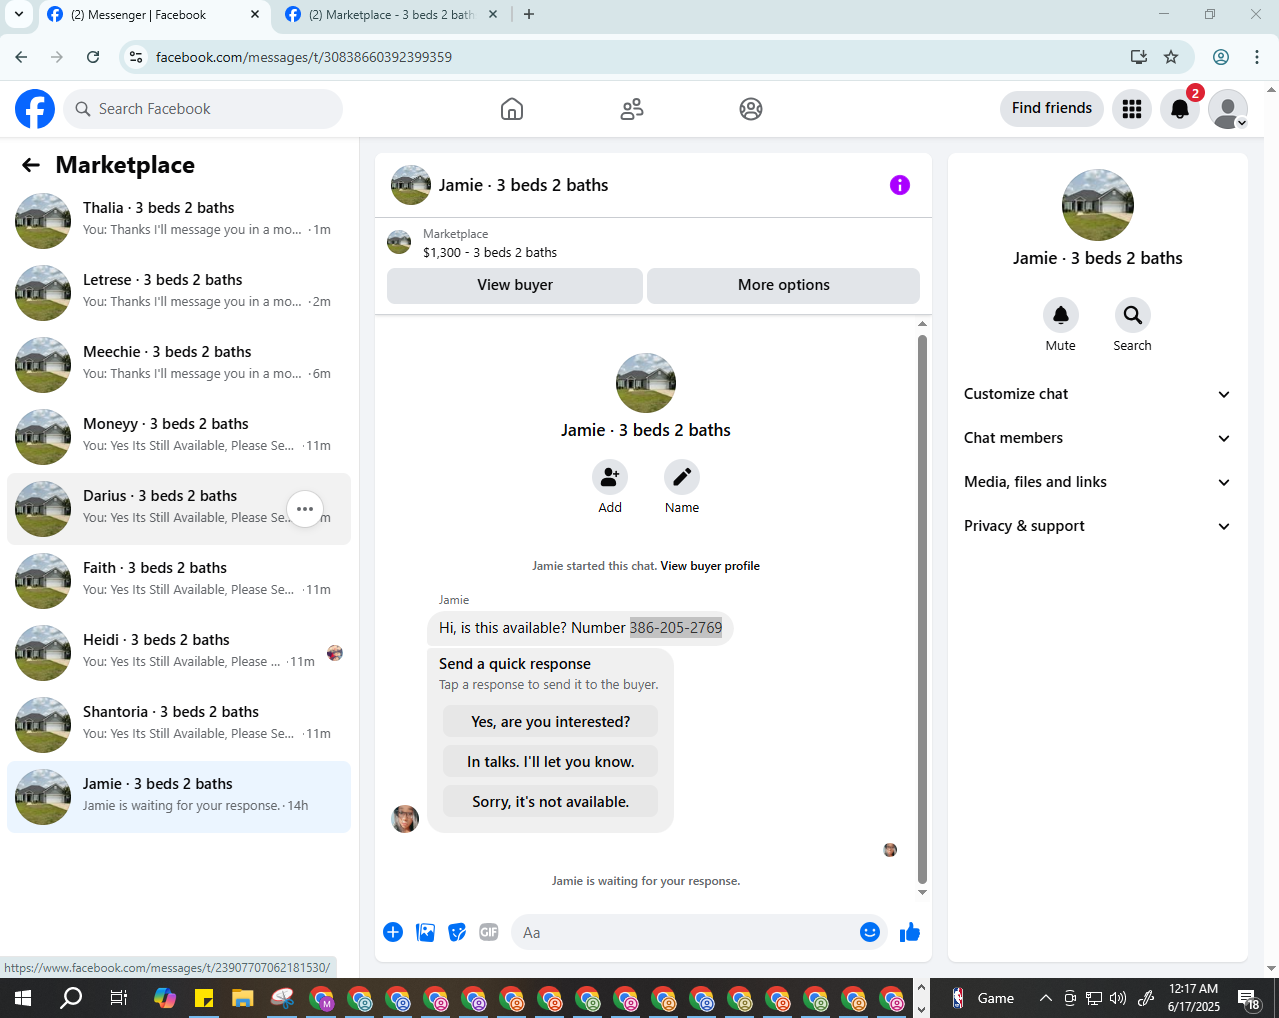Open the Windows Start button
The height and width of the screenshot is (1018, 1279).
click(x=23, y=998)
